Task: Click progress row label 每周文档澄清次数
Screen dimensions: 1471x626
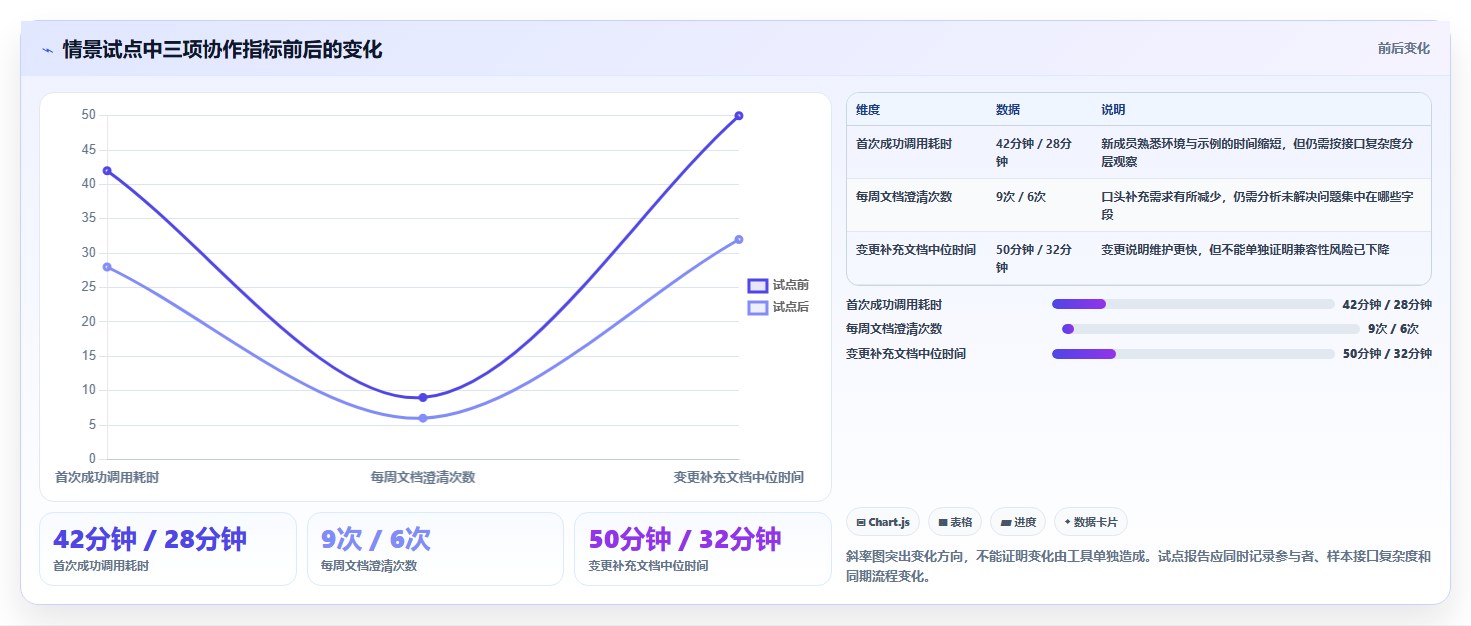Action: (x=894, y=329)
